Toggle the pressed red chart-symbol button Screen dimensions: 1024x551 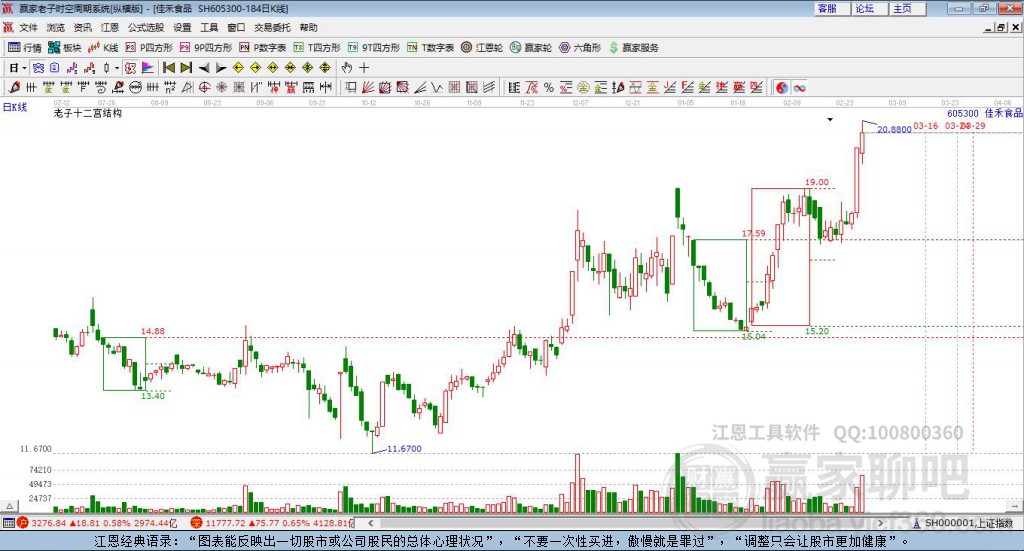(131, 68)
